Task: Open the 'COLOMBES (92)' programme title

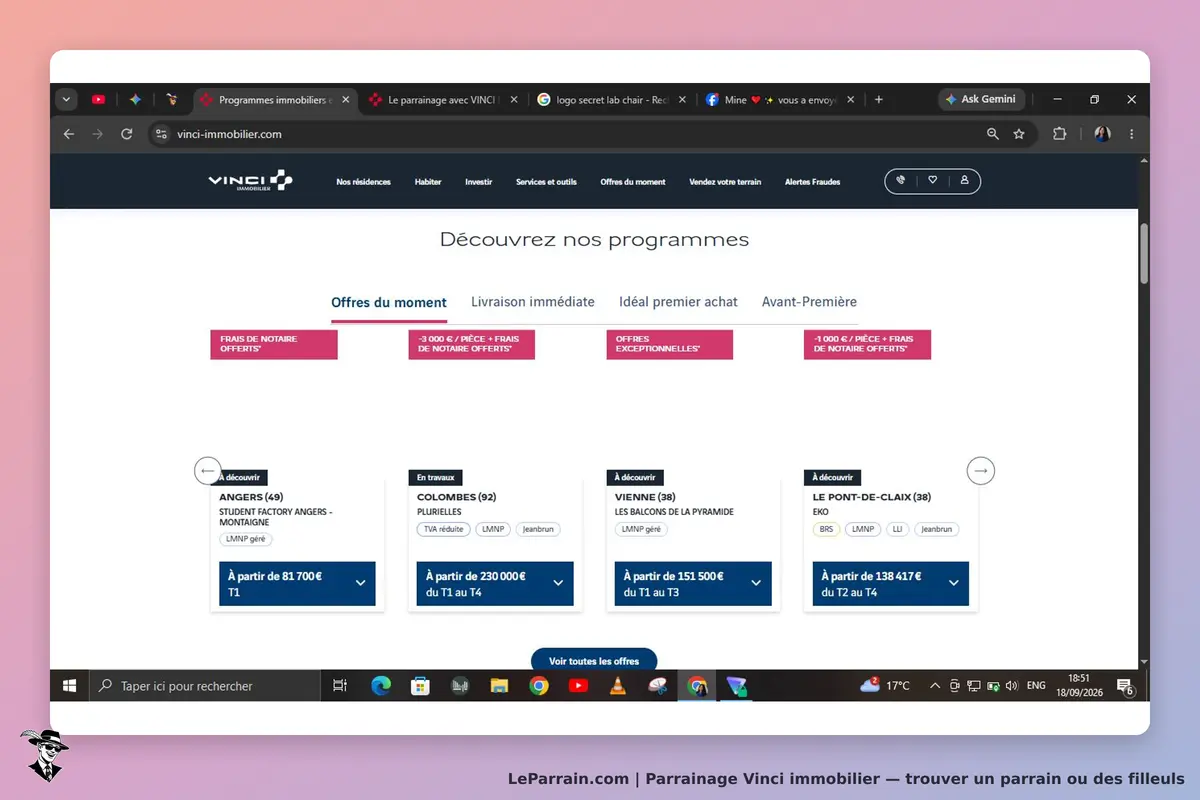Action: (x=457, y=497)
